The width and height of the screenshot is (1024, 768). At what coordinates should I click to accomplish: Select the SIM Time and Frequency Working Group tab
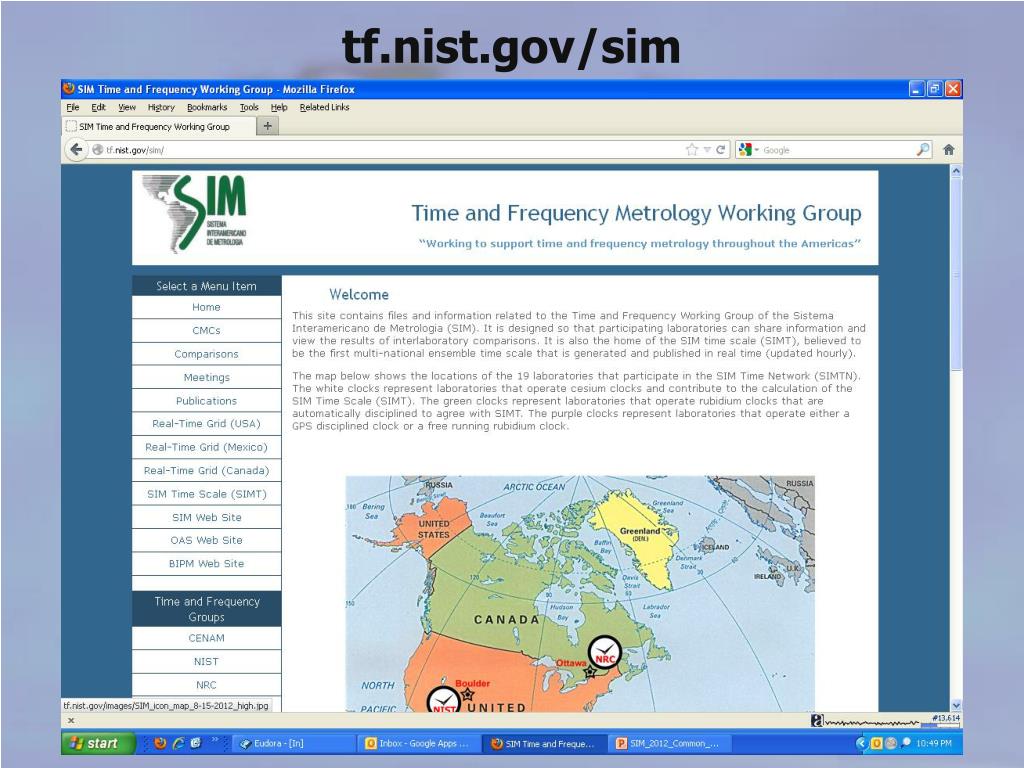click(x=158, y=126)
